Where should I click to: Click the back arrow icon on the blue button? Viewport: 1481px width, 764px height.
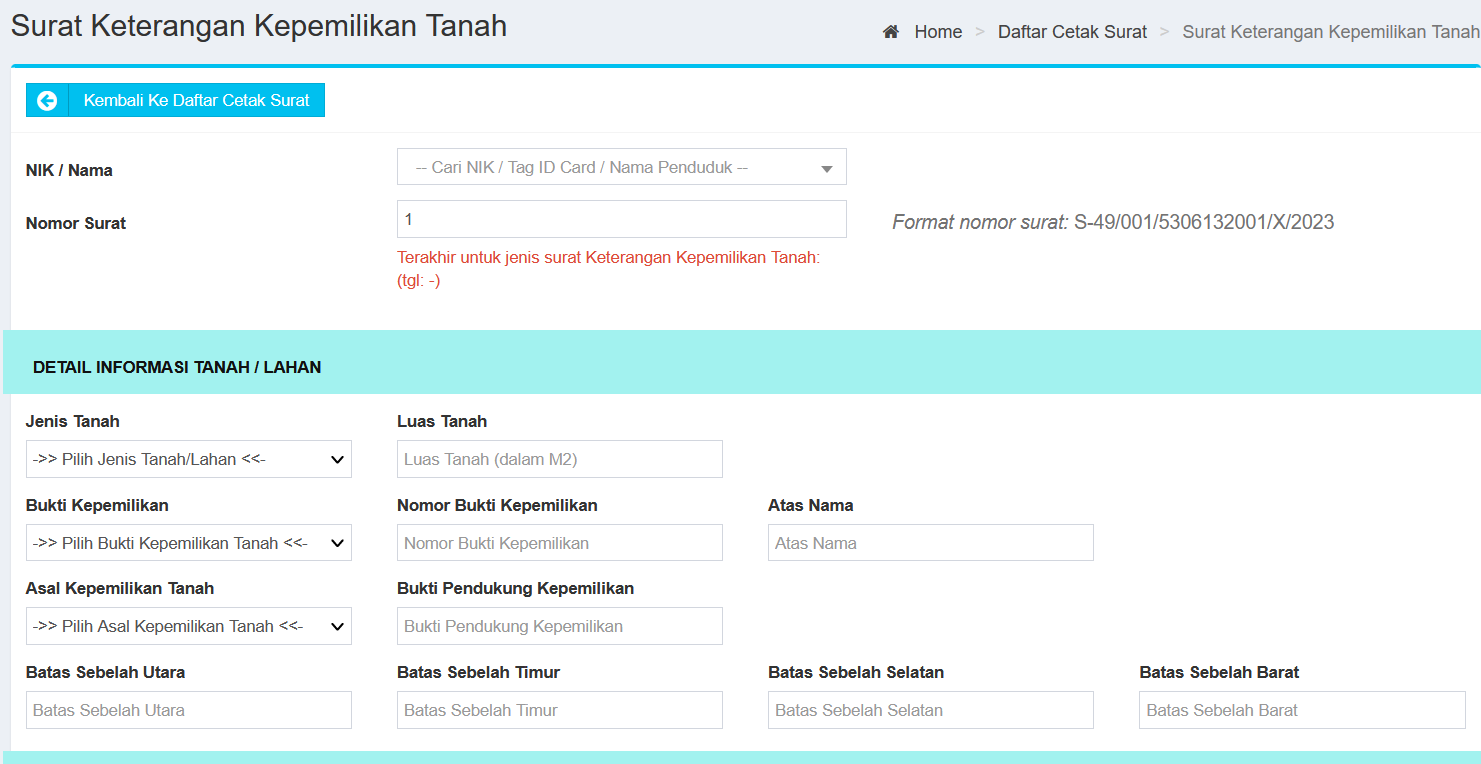[46, 100]
